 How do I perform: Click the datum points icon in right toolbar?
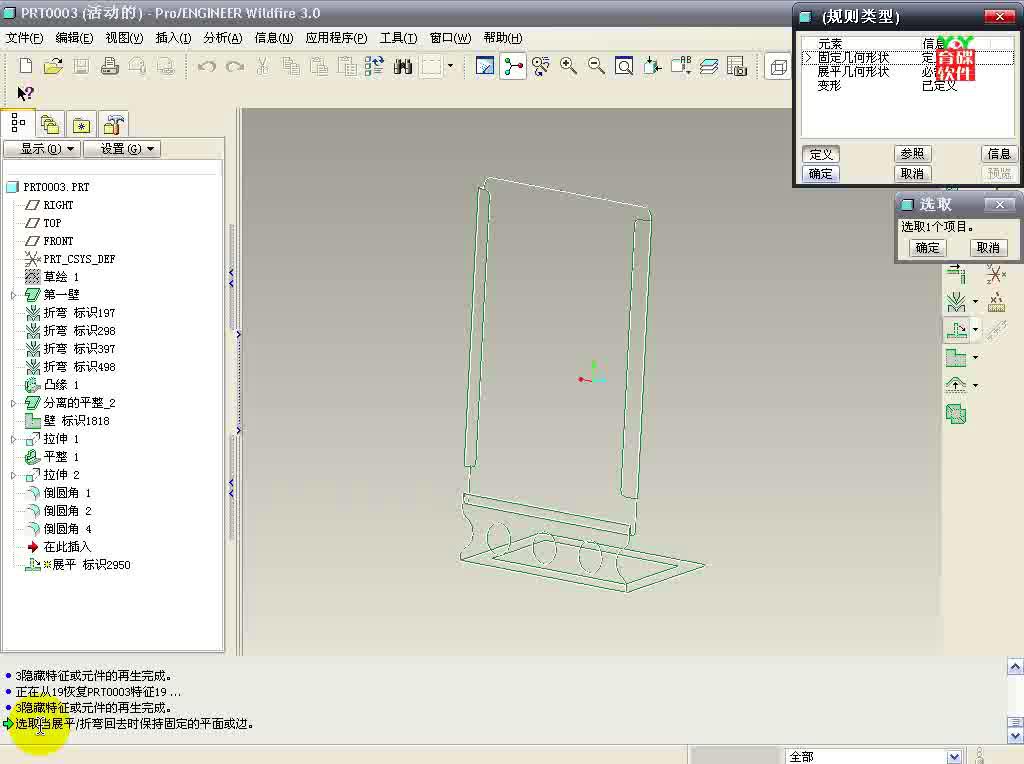996,302
